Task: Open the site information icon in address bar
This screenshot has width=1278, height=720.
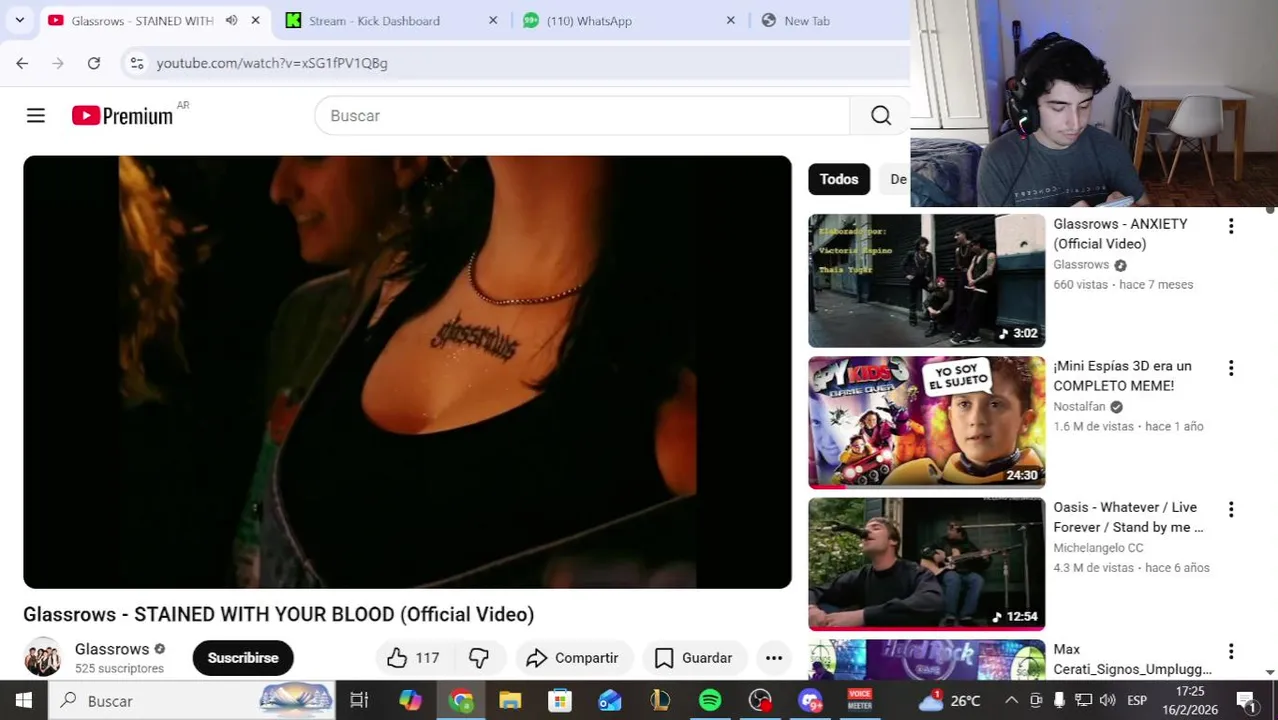Action: coord(137,63)
